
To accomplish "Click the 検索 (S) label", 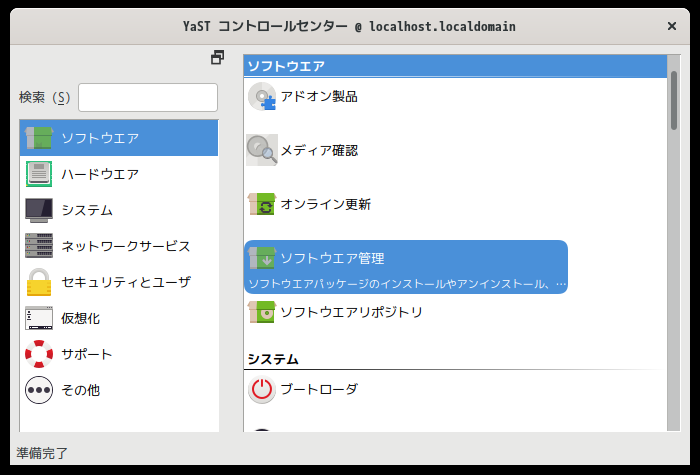I will [x=45, y=97].
